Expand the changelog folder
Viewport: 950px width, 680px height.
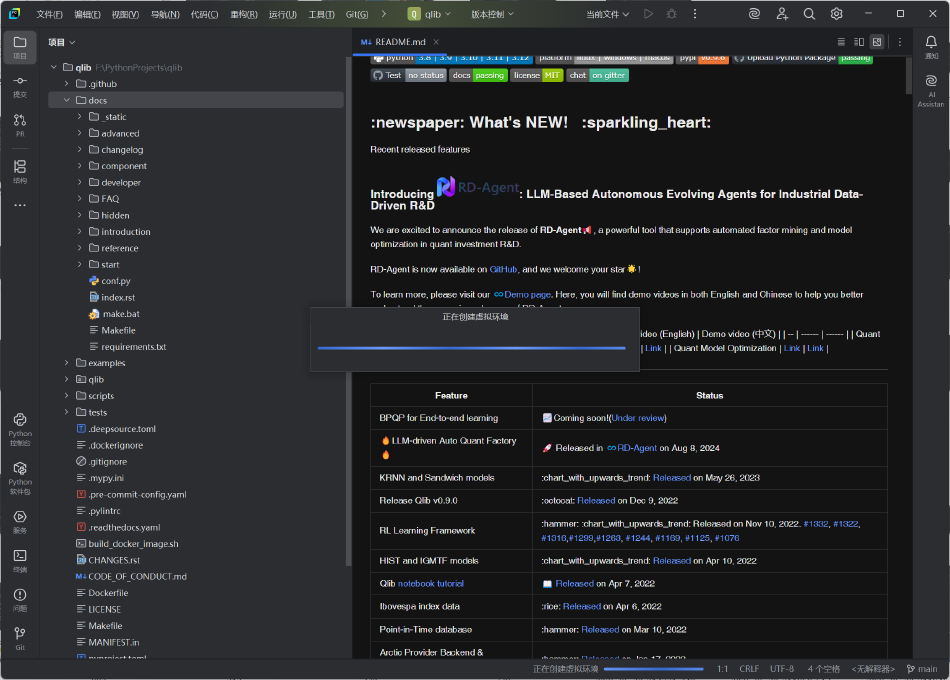(x=79, y=149)
